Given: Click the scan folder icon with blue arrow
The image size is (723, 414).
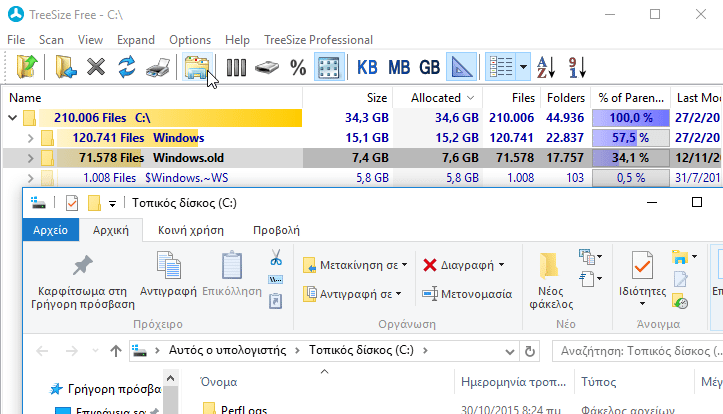Looking at the screenshot, I should coord(65,67).
